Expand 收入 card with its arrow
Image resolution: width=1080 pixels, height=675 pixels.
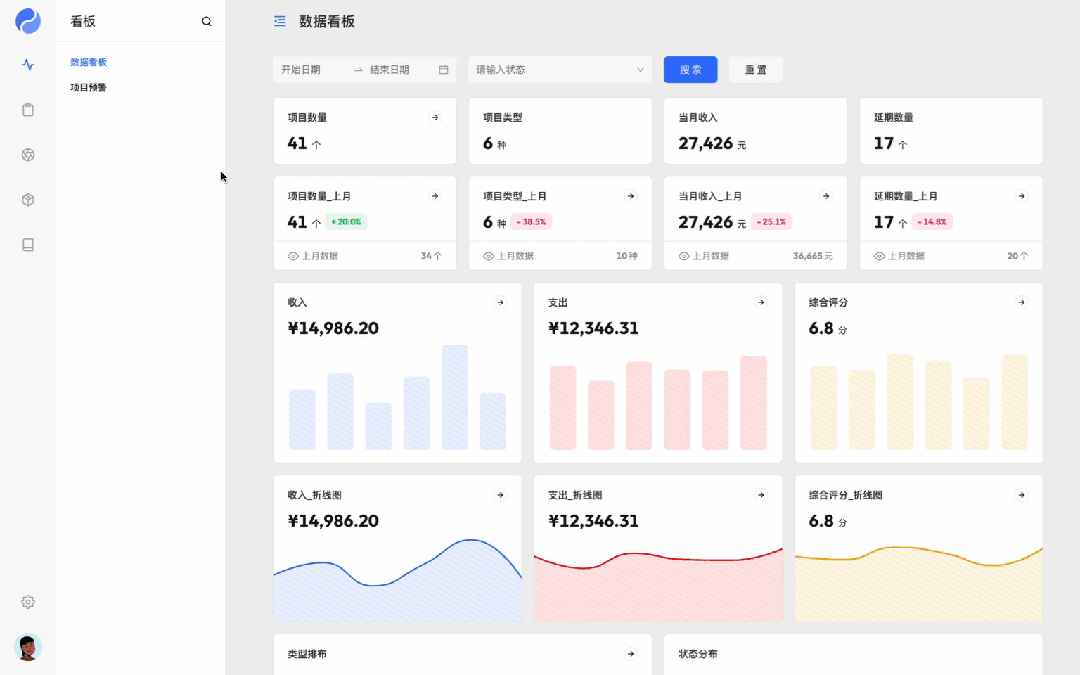(501, 302)
